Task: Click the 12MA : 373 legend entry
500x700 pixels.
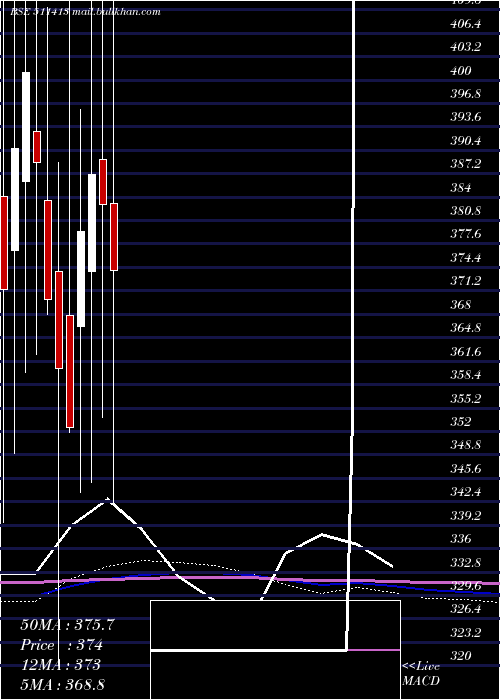Action: coord(62,665)
